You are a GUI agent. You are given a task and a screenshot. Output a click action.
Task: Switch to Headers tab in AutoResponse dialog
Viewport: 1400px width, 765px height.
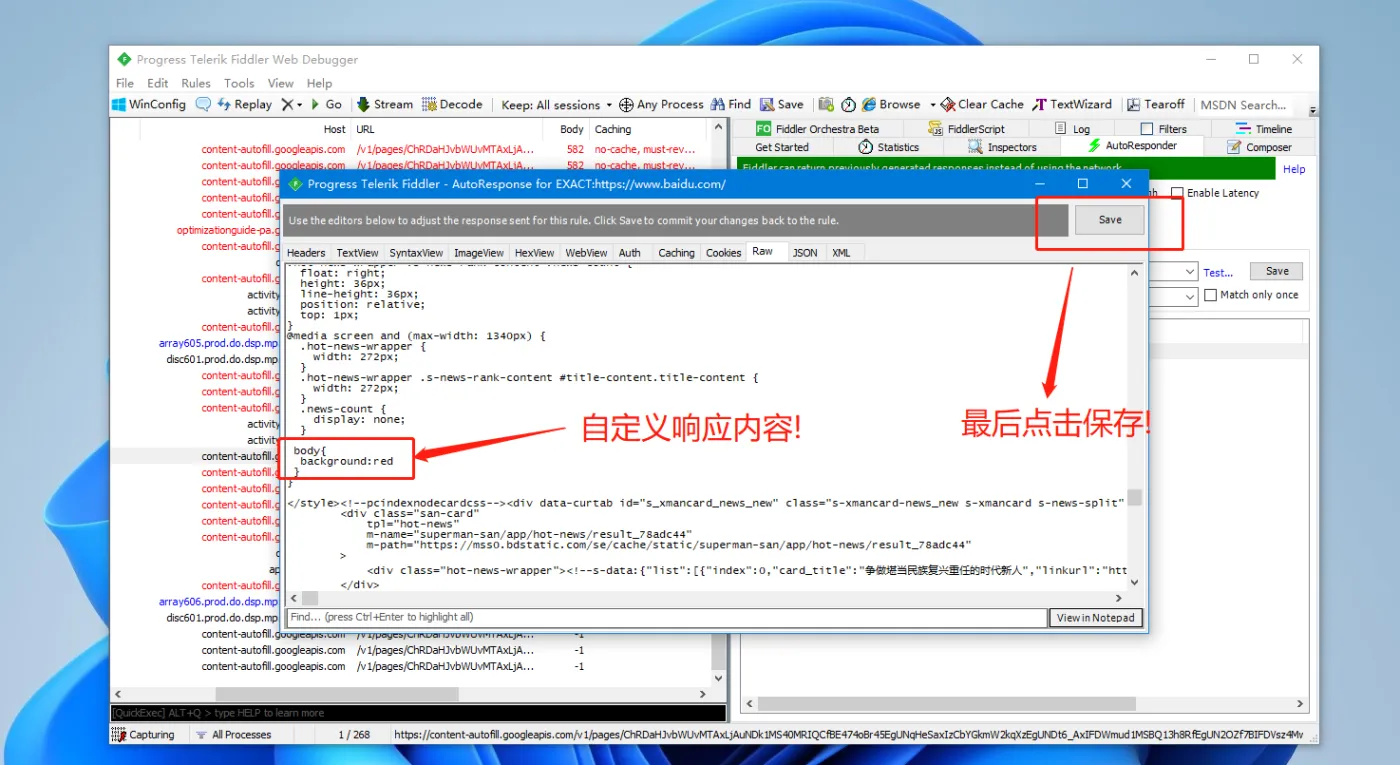click(x=306, y=253)
